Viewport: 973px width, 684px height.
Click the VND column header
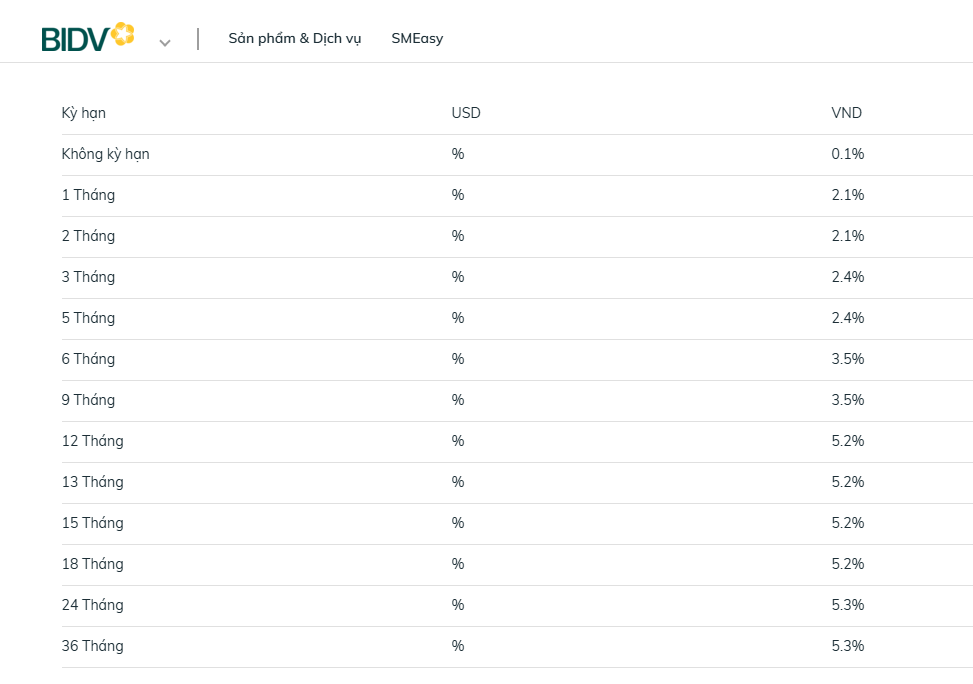(846, 113)
